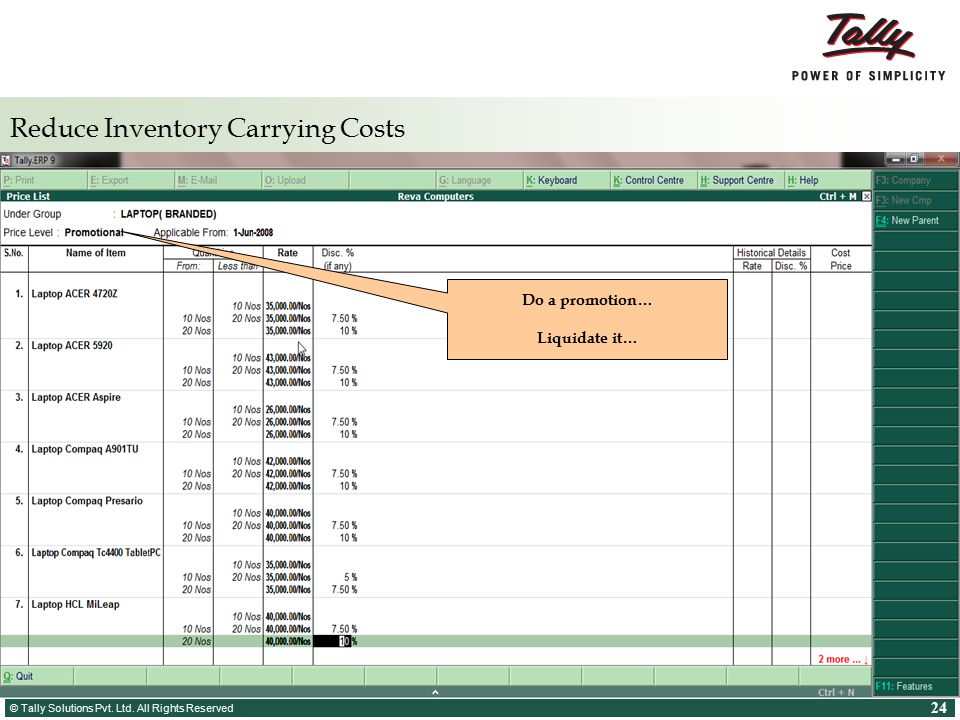
Task: Click first 26,000.00/Nos rate of ACER Aspire
Action: click(x=288, y=410)
